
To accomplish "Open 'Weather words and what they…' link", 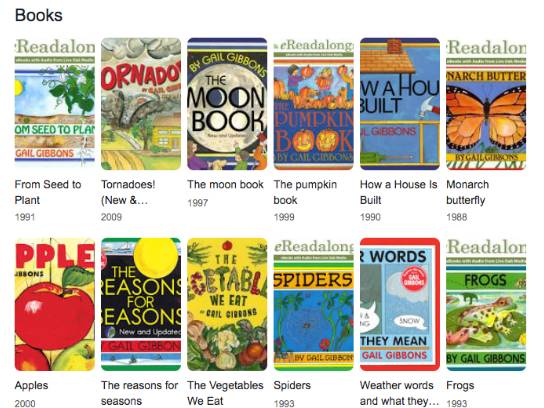I will click(x=399, y=393).
